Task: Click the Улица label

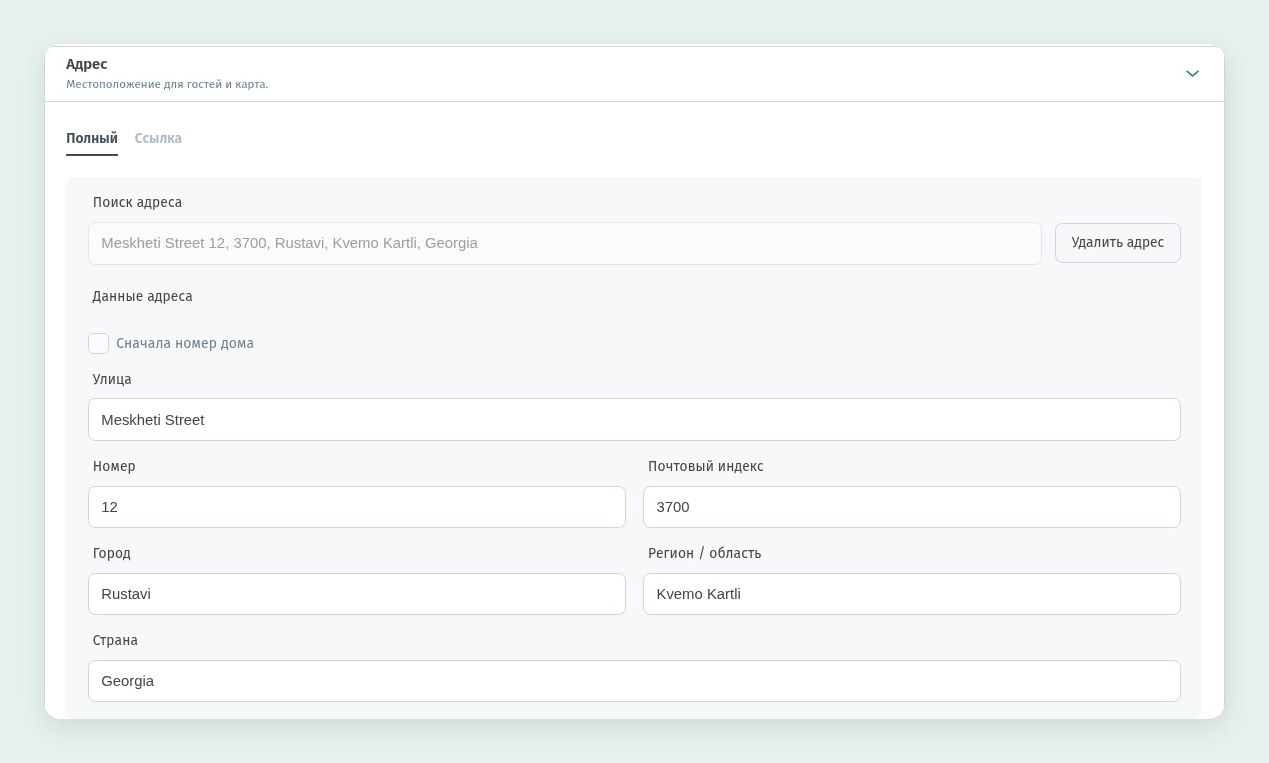Action: [112, 379]
